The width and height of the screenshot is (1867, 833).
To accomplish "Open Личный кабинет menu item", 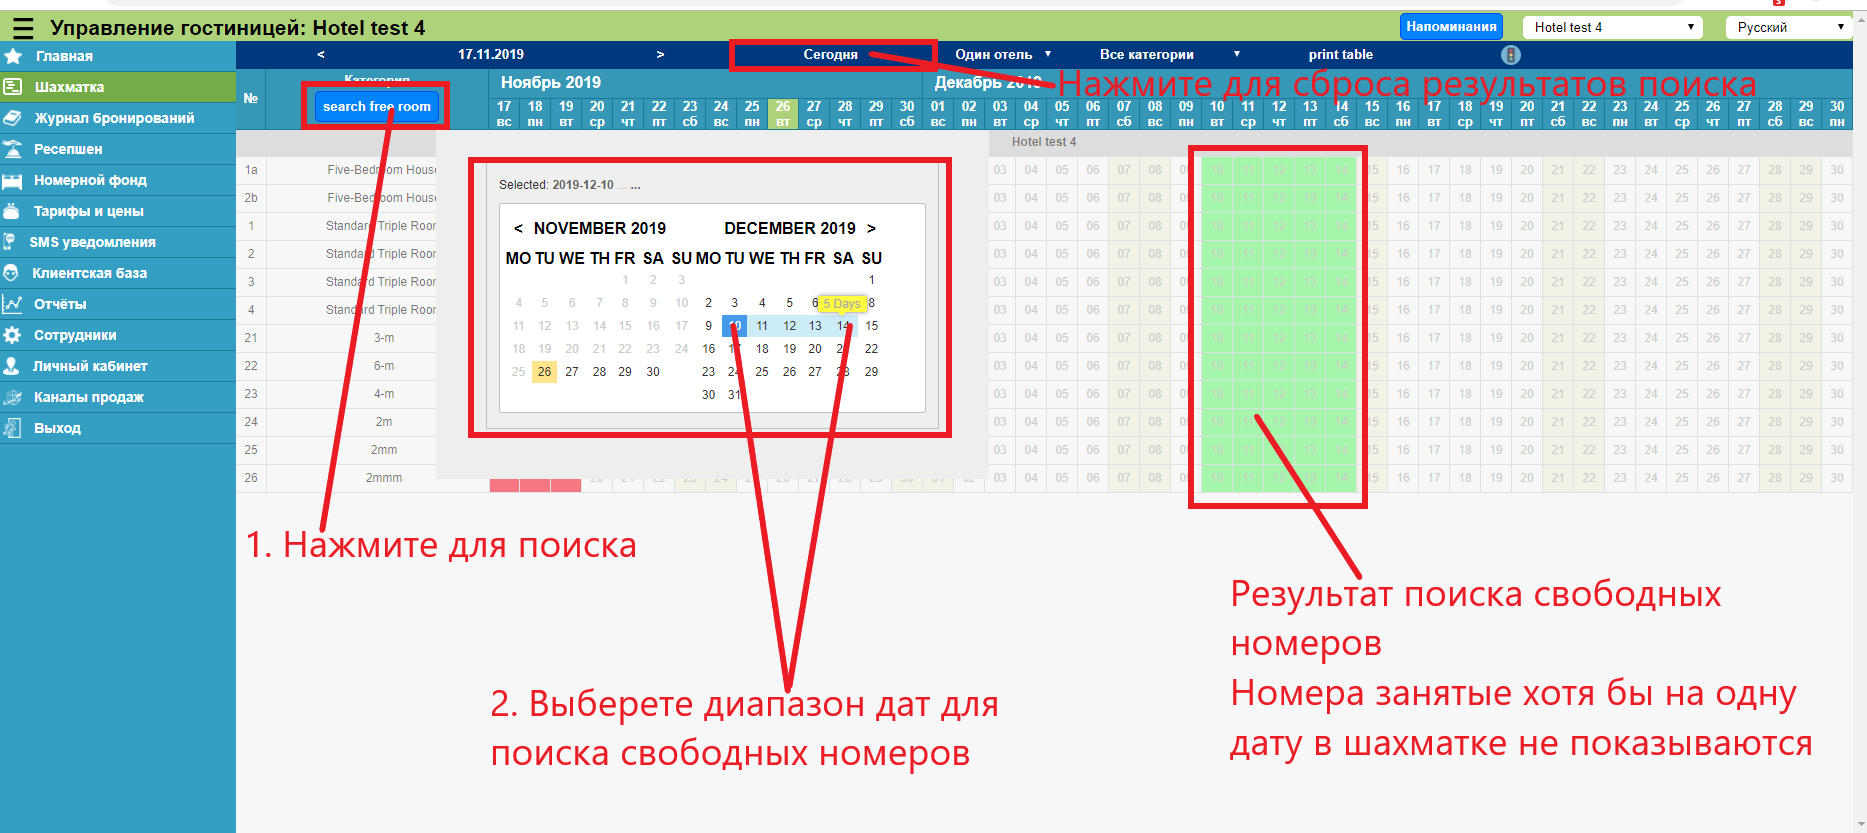I will coord(90,366).
